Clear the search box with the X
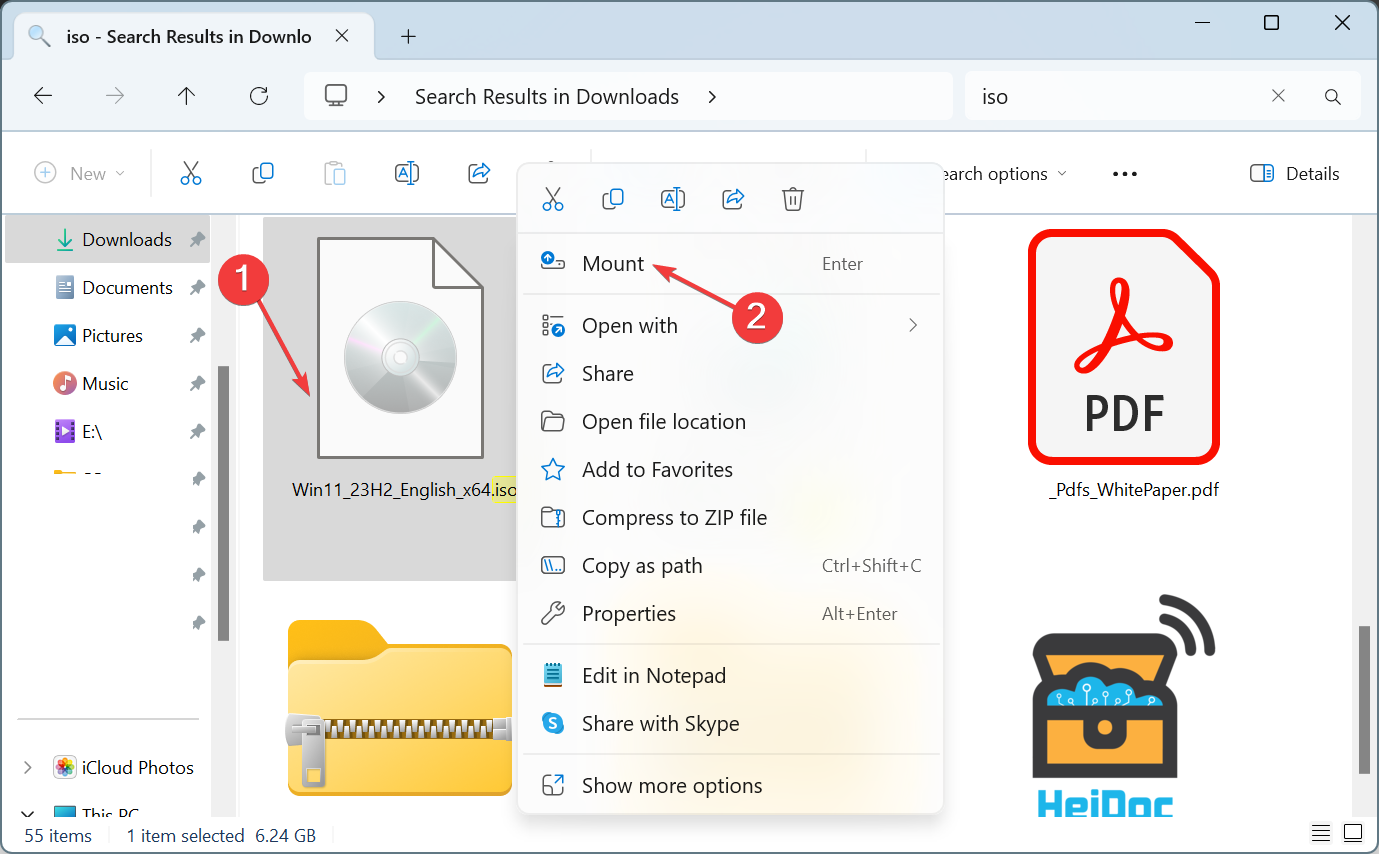The image size is (1379, 854). click(x=1279, y=96)
